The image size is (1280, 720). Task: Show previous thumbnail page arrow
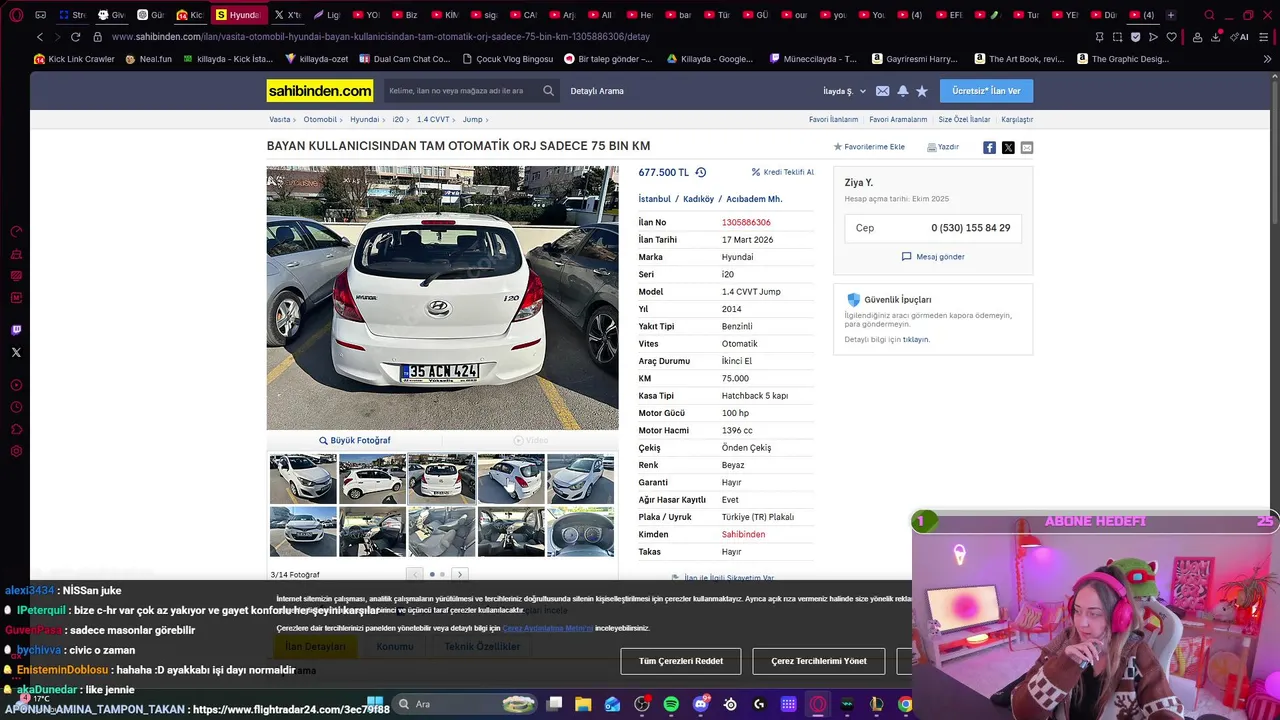pos(415,574)
